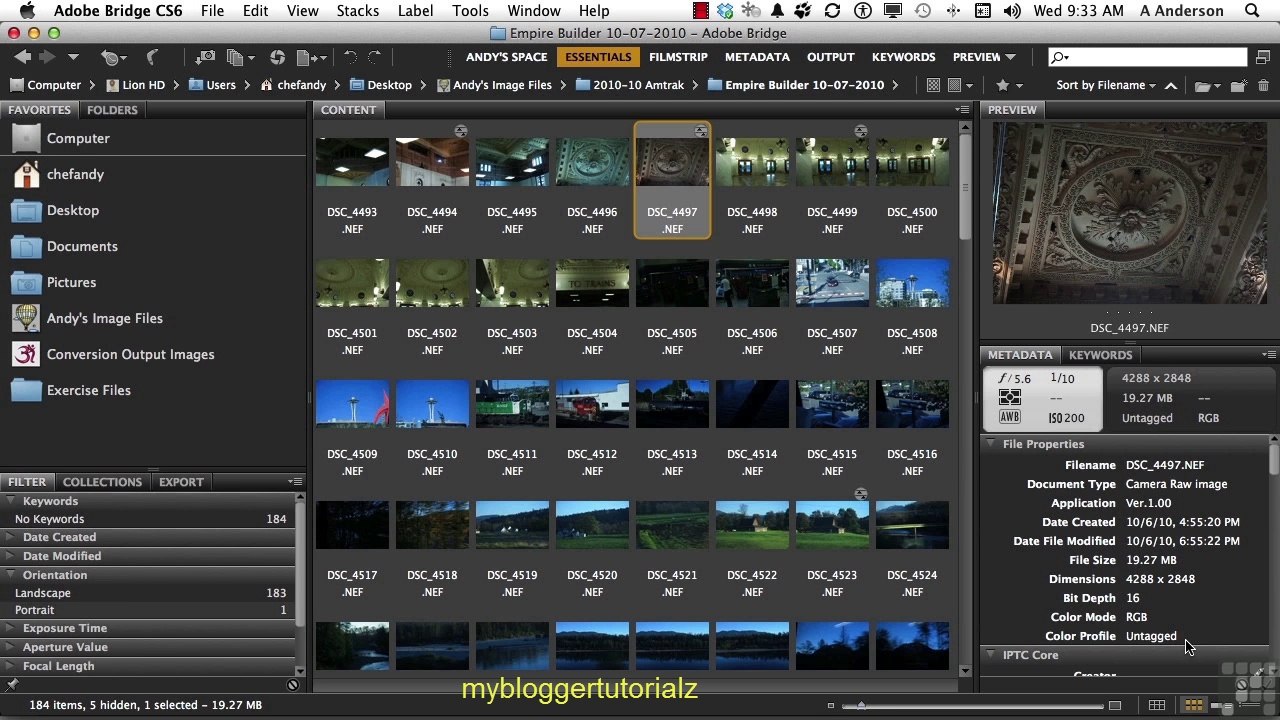1280x720 pixels.
Task: Open the Conversion Output Images favorite
Action: [x=130, y=354]
